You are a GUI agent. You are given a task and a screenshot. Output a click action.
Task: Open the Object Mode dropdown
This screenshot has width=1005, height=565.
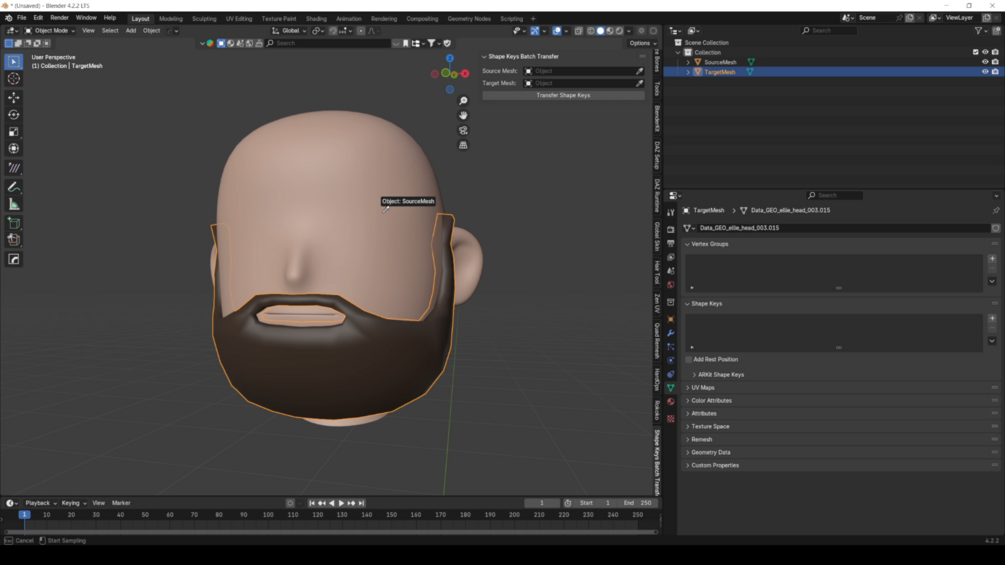click(50, 31)
